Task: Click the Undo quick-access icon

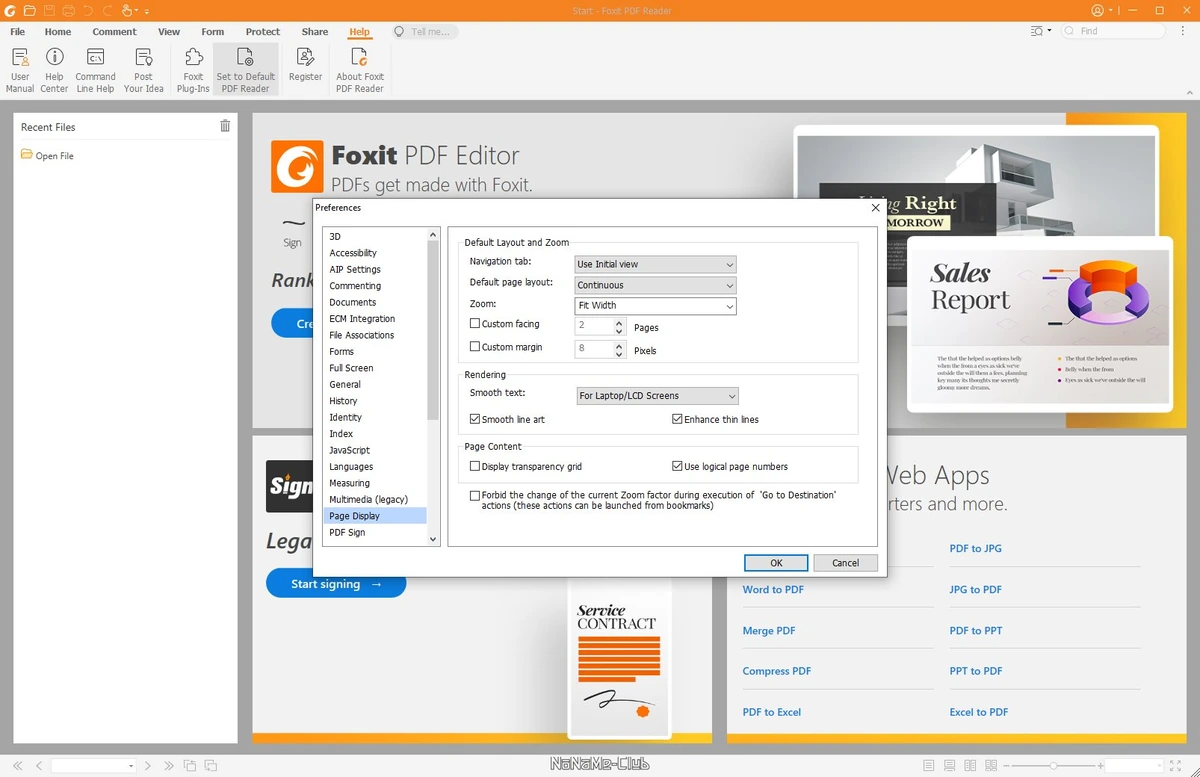Action: click(x=88, y=11)
